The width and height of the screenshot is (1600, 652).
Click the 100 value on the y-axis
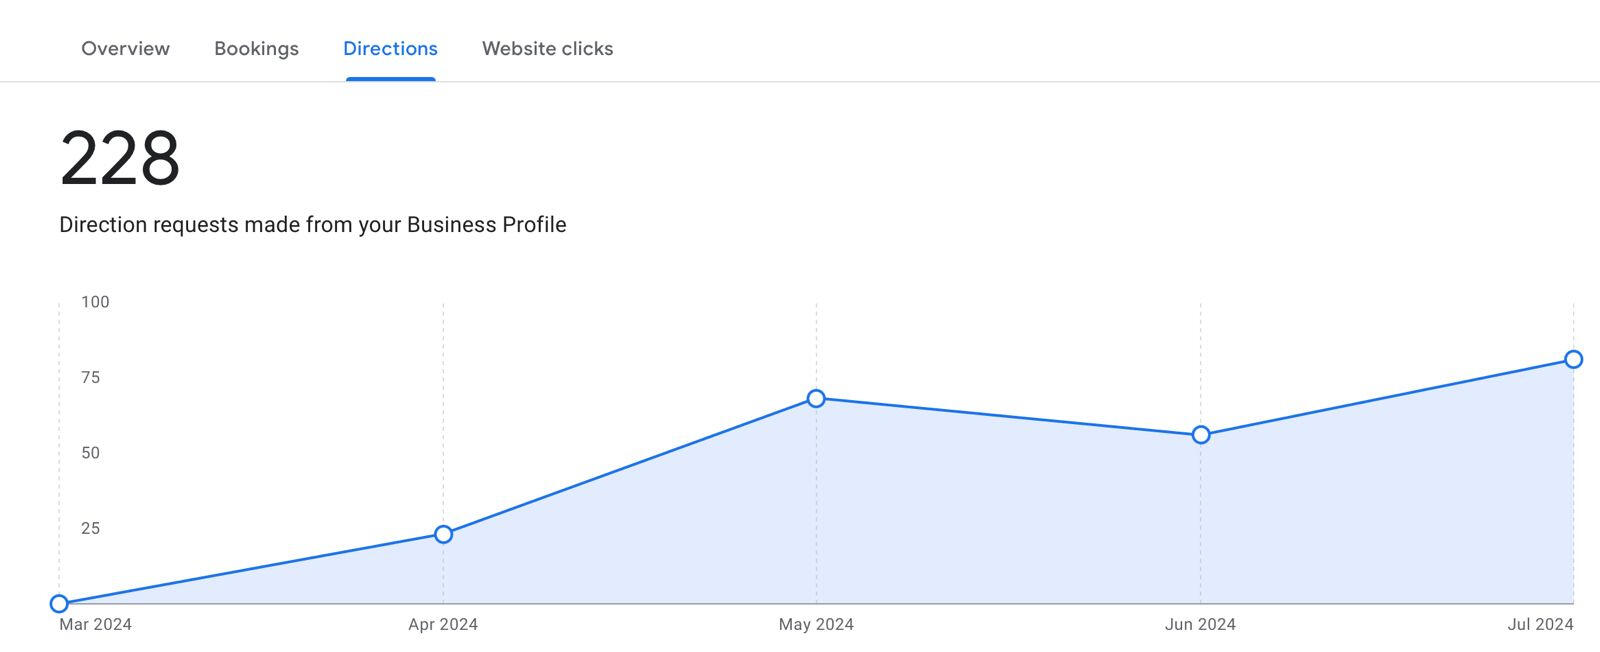tap(96, 302)
